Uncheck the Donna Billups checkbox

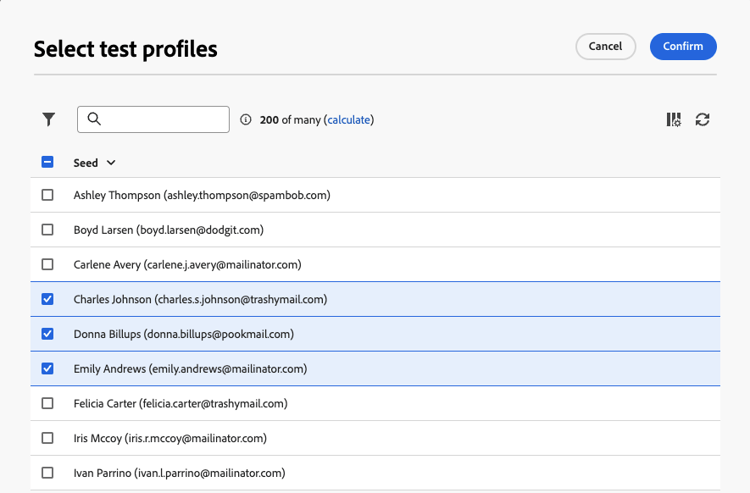pyautogui.click(x=47, y=334)
